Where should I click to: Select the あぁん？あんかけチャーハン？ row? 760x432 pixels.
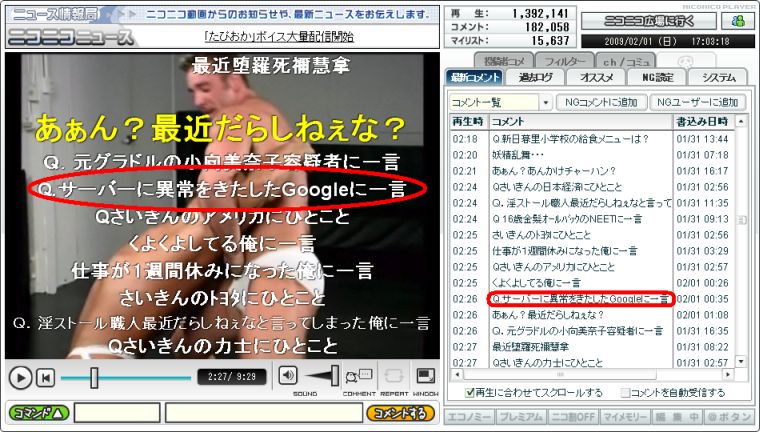coord(591,171)
